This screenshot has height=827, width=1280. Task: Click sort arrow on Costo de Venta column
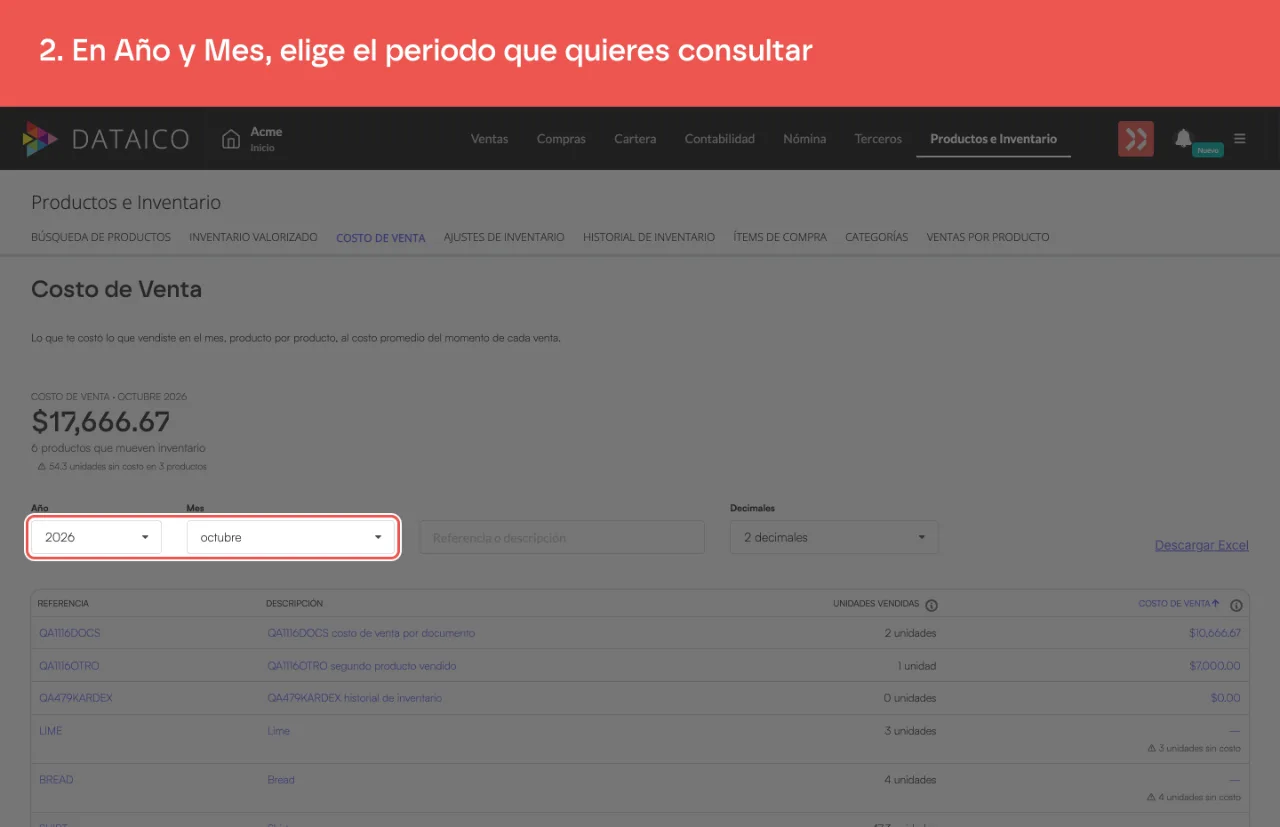click(1216, 604)
